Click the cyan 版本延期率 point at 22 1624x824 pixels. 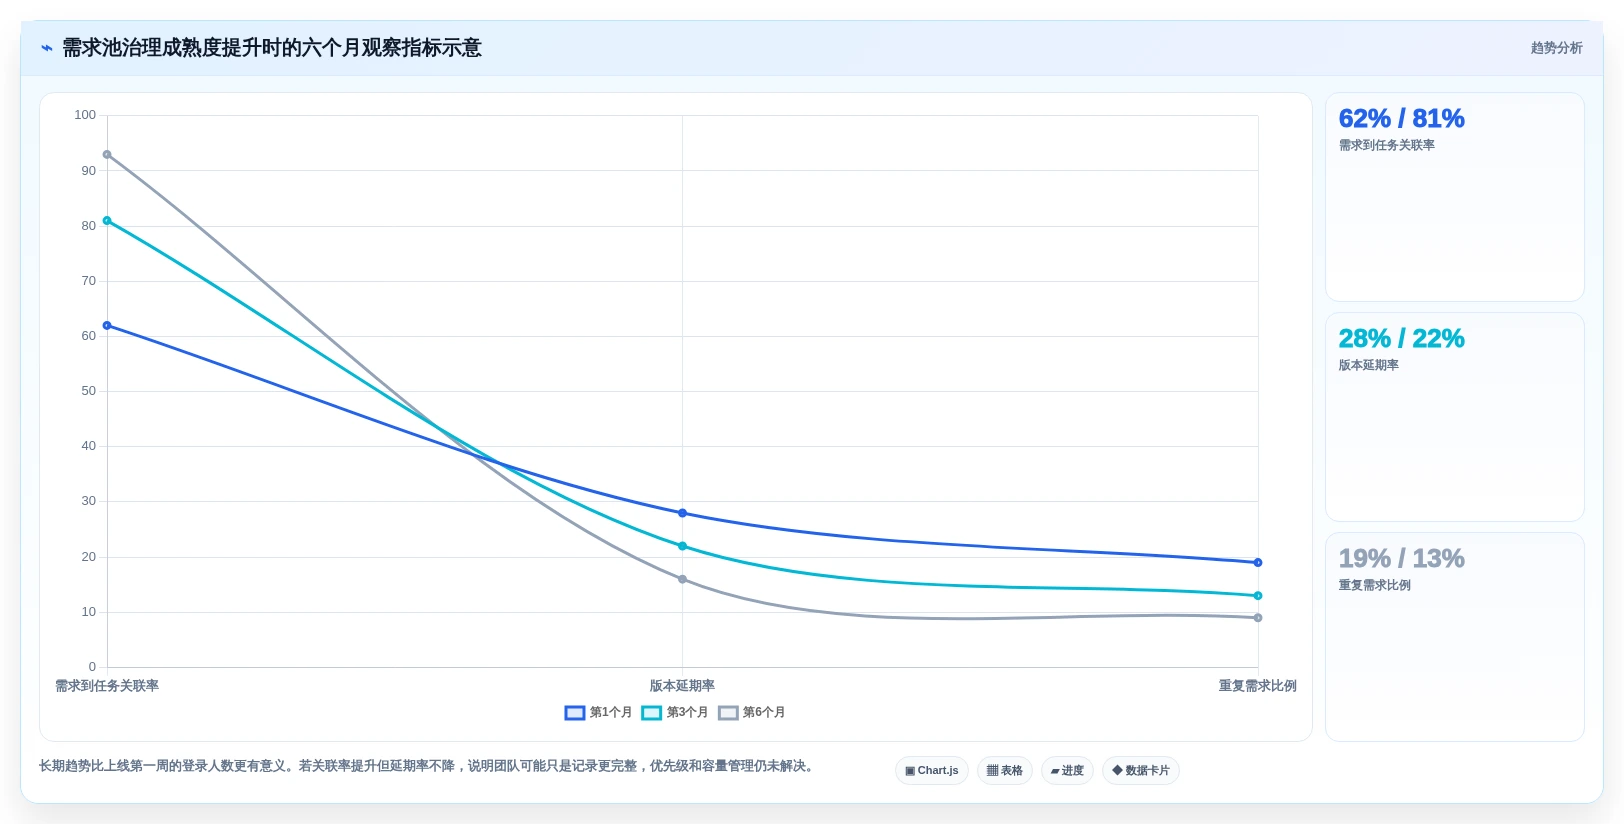[682, 546]
